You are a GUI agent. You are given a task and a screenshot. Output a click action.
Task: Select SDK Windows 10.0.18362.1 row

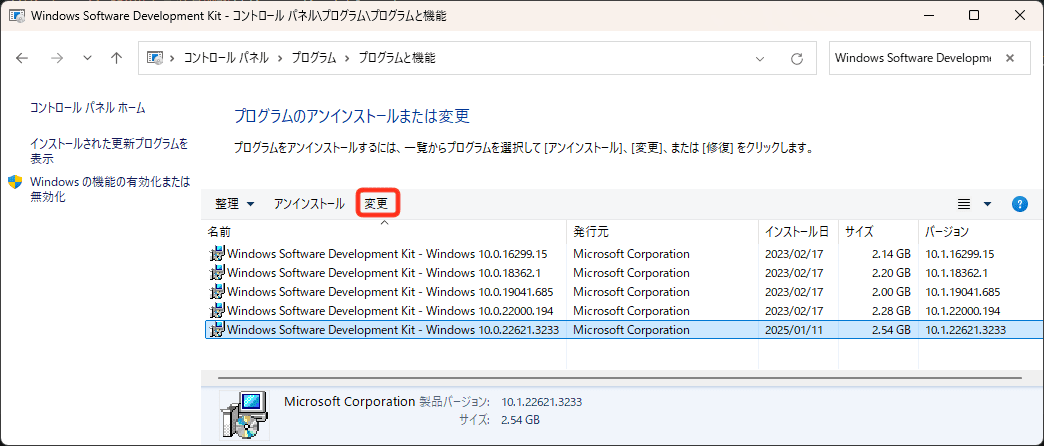coord(624,273)
